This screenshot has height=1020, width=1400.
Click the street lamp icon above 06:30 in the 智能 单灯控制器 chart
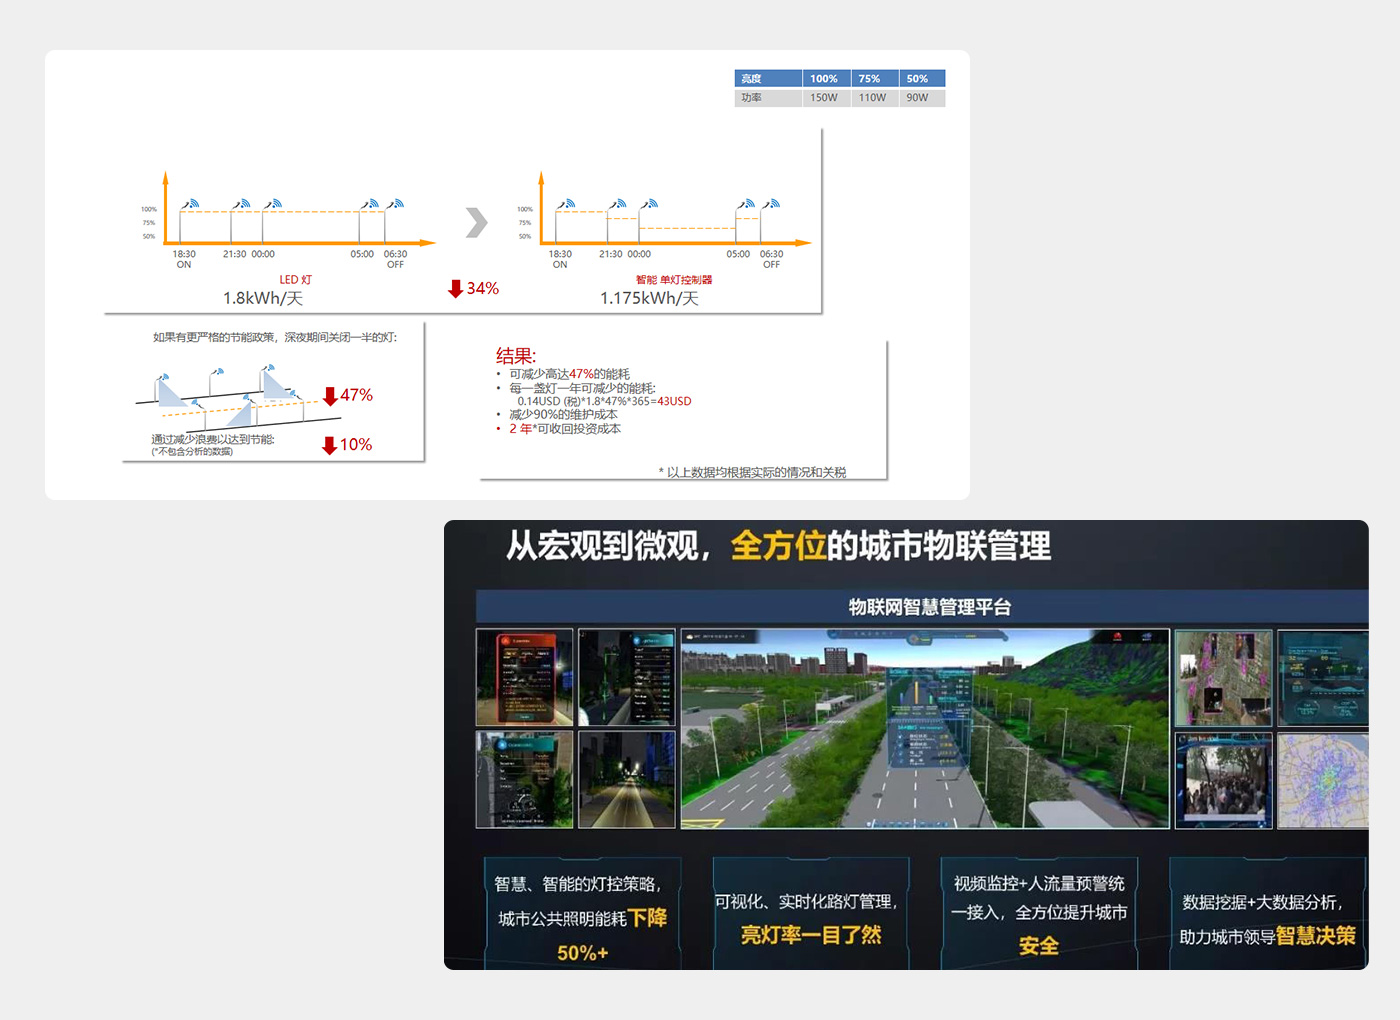click(x=771, y=204)
